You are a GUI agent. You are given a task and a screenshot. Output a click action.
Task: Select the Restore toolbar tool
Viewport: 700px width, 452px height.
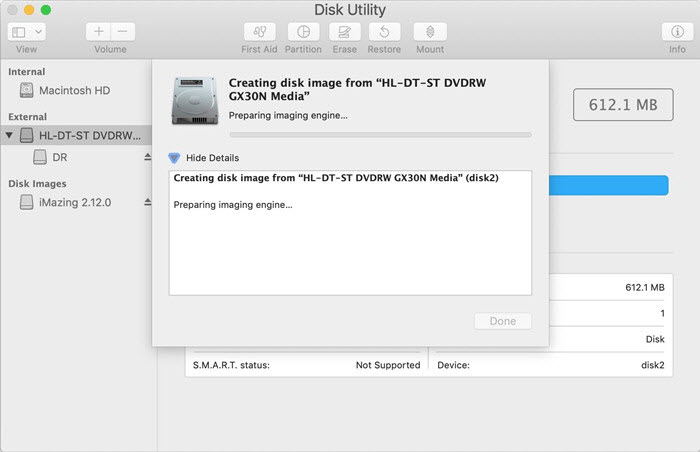pos(384,32)
